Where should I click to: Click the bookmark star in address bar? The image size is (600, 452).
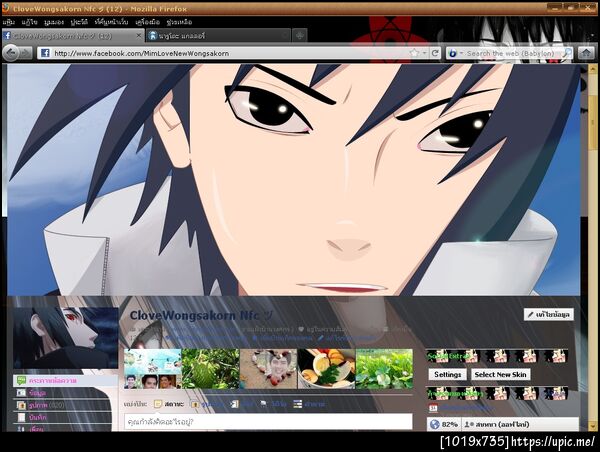pyautogui.click(x=414, y=53)
